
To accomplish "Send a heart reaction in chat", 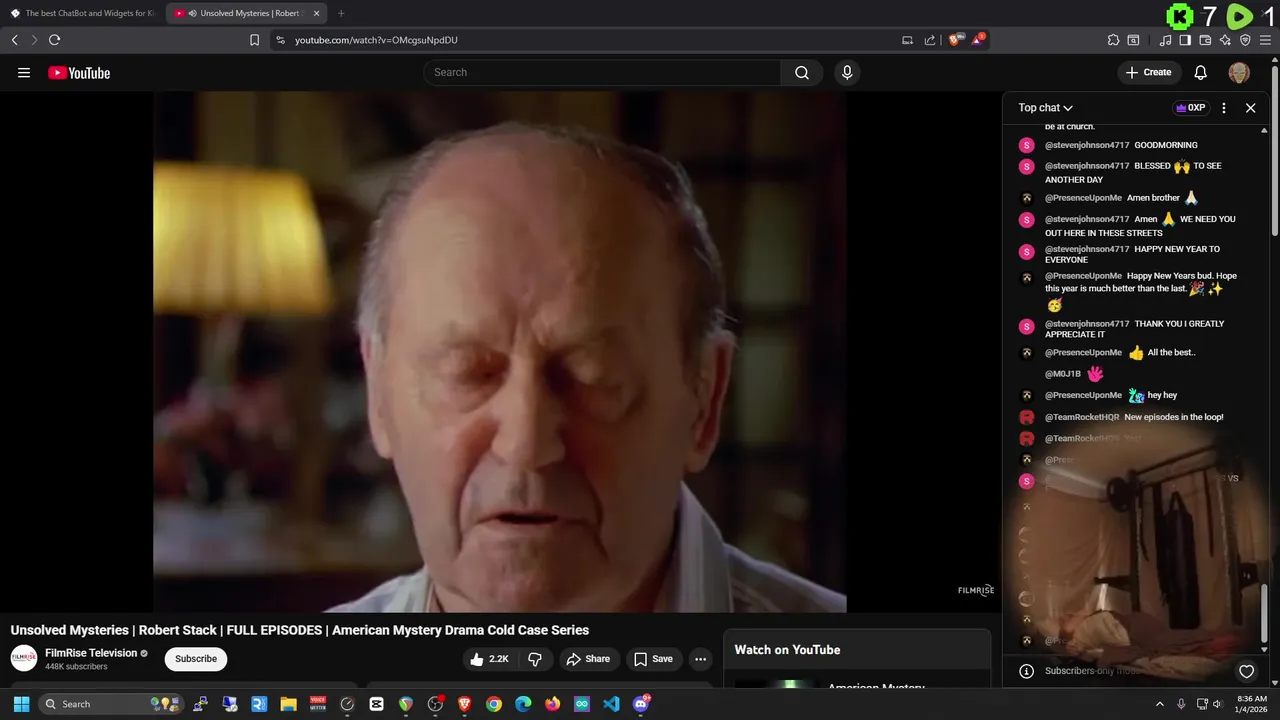I will pos(1246,671).
